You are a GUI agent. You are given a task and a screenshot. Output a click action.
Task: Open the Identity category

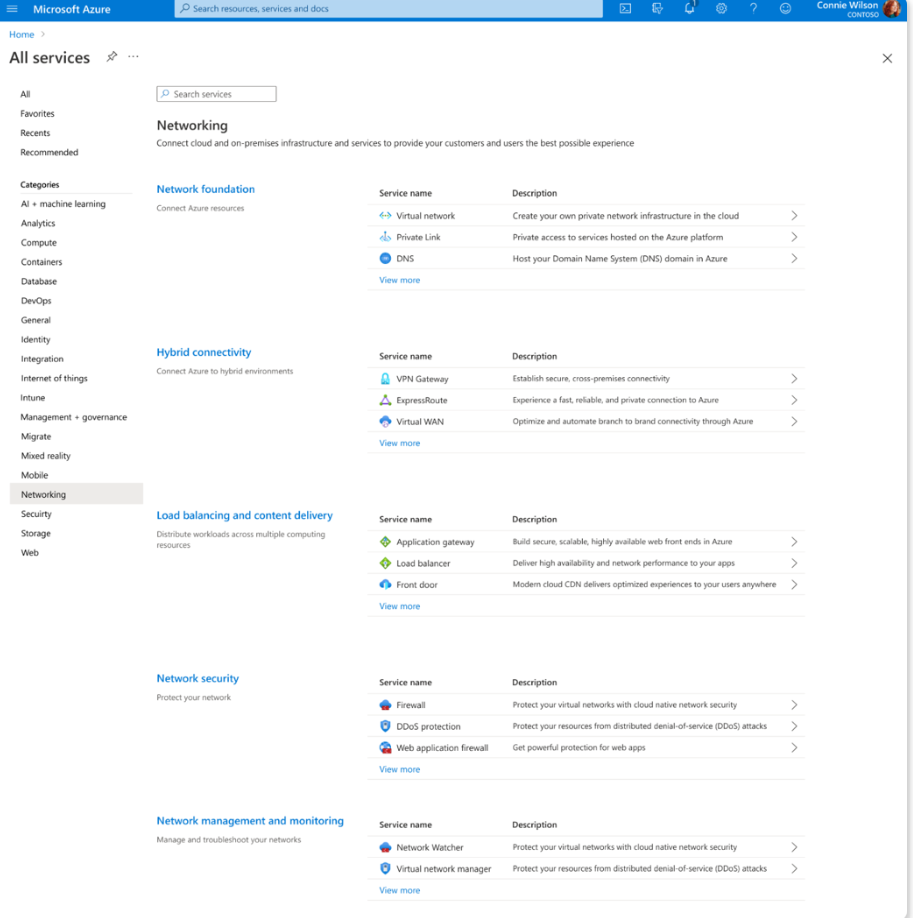pyautogui.click(x=36, y=340)
